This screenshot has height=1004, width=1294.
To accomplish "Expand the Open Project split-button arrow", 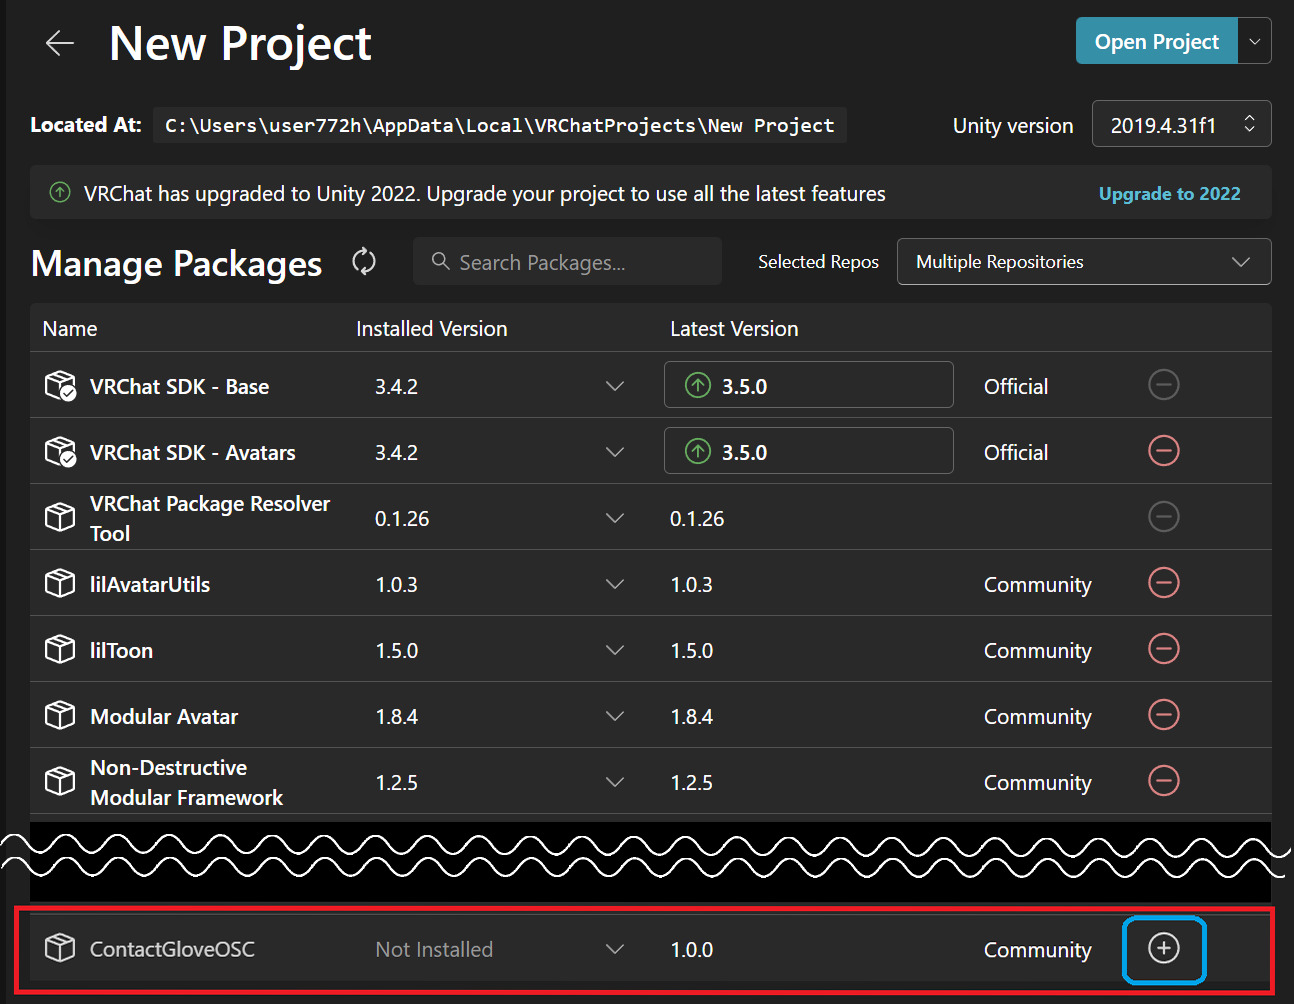I will tap(1254, 41).
